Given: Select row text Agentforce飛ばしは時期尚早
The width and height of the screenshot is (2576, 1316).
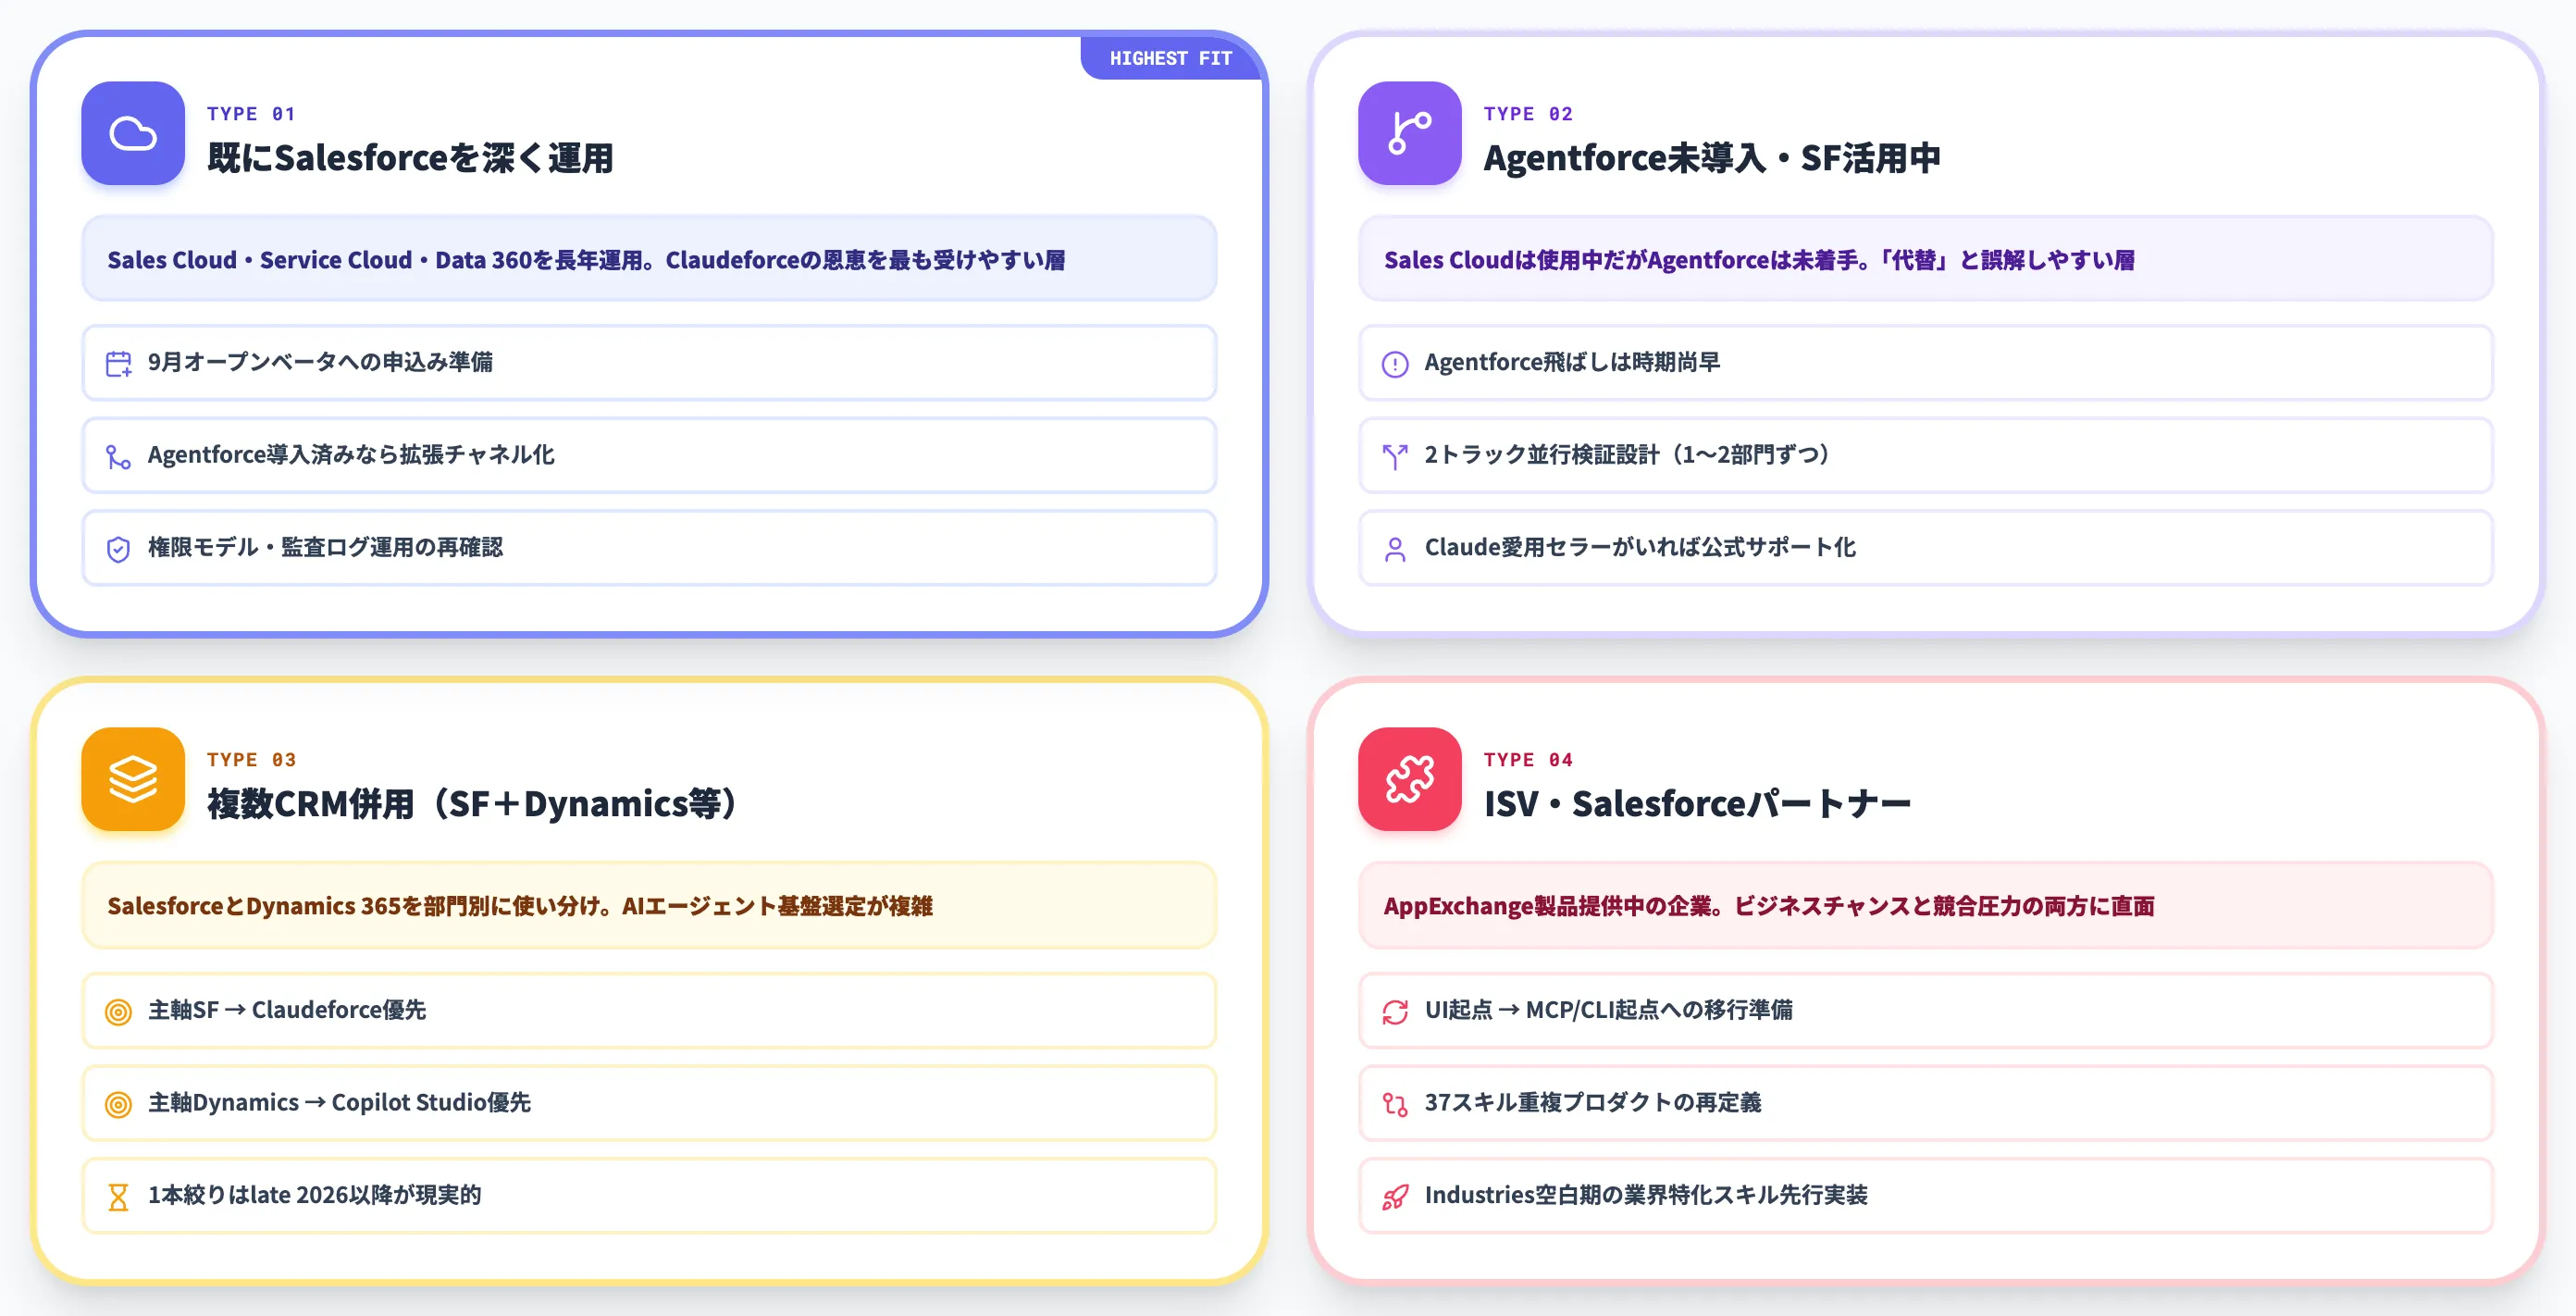Looking at the screenshot, I should pos(1572,362).
